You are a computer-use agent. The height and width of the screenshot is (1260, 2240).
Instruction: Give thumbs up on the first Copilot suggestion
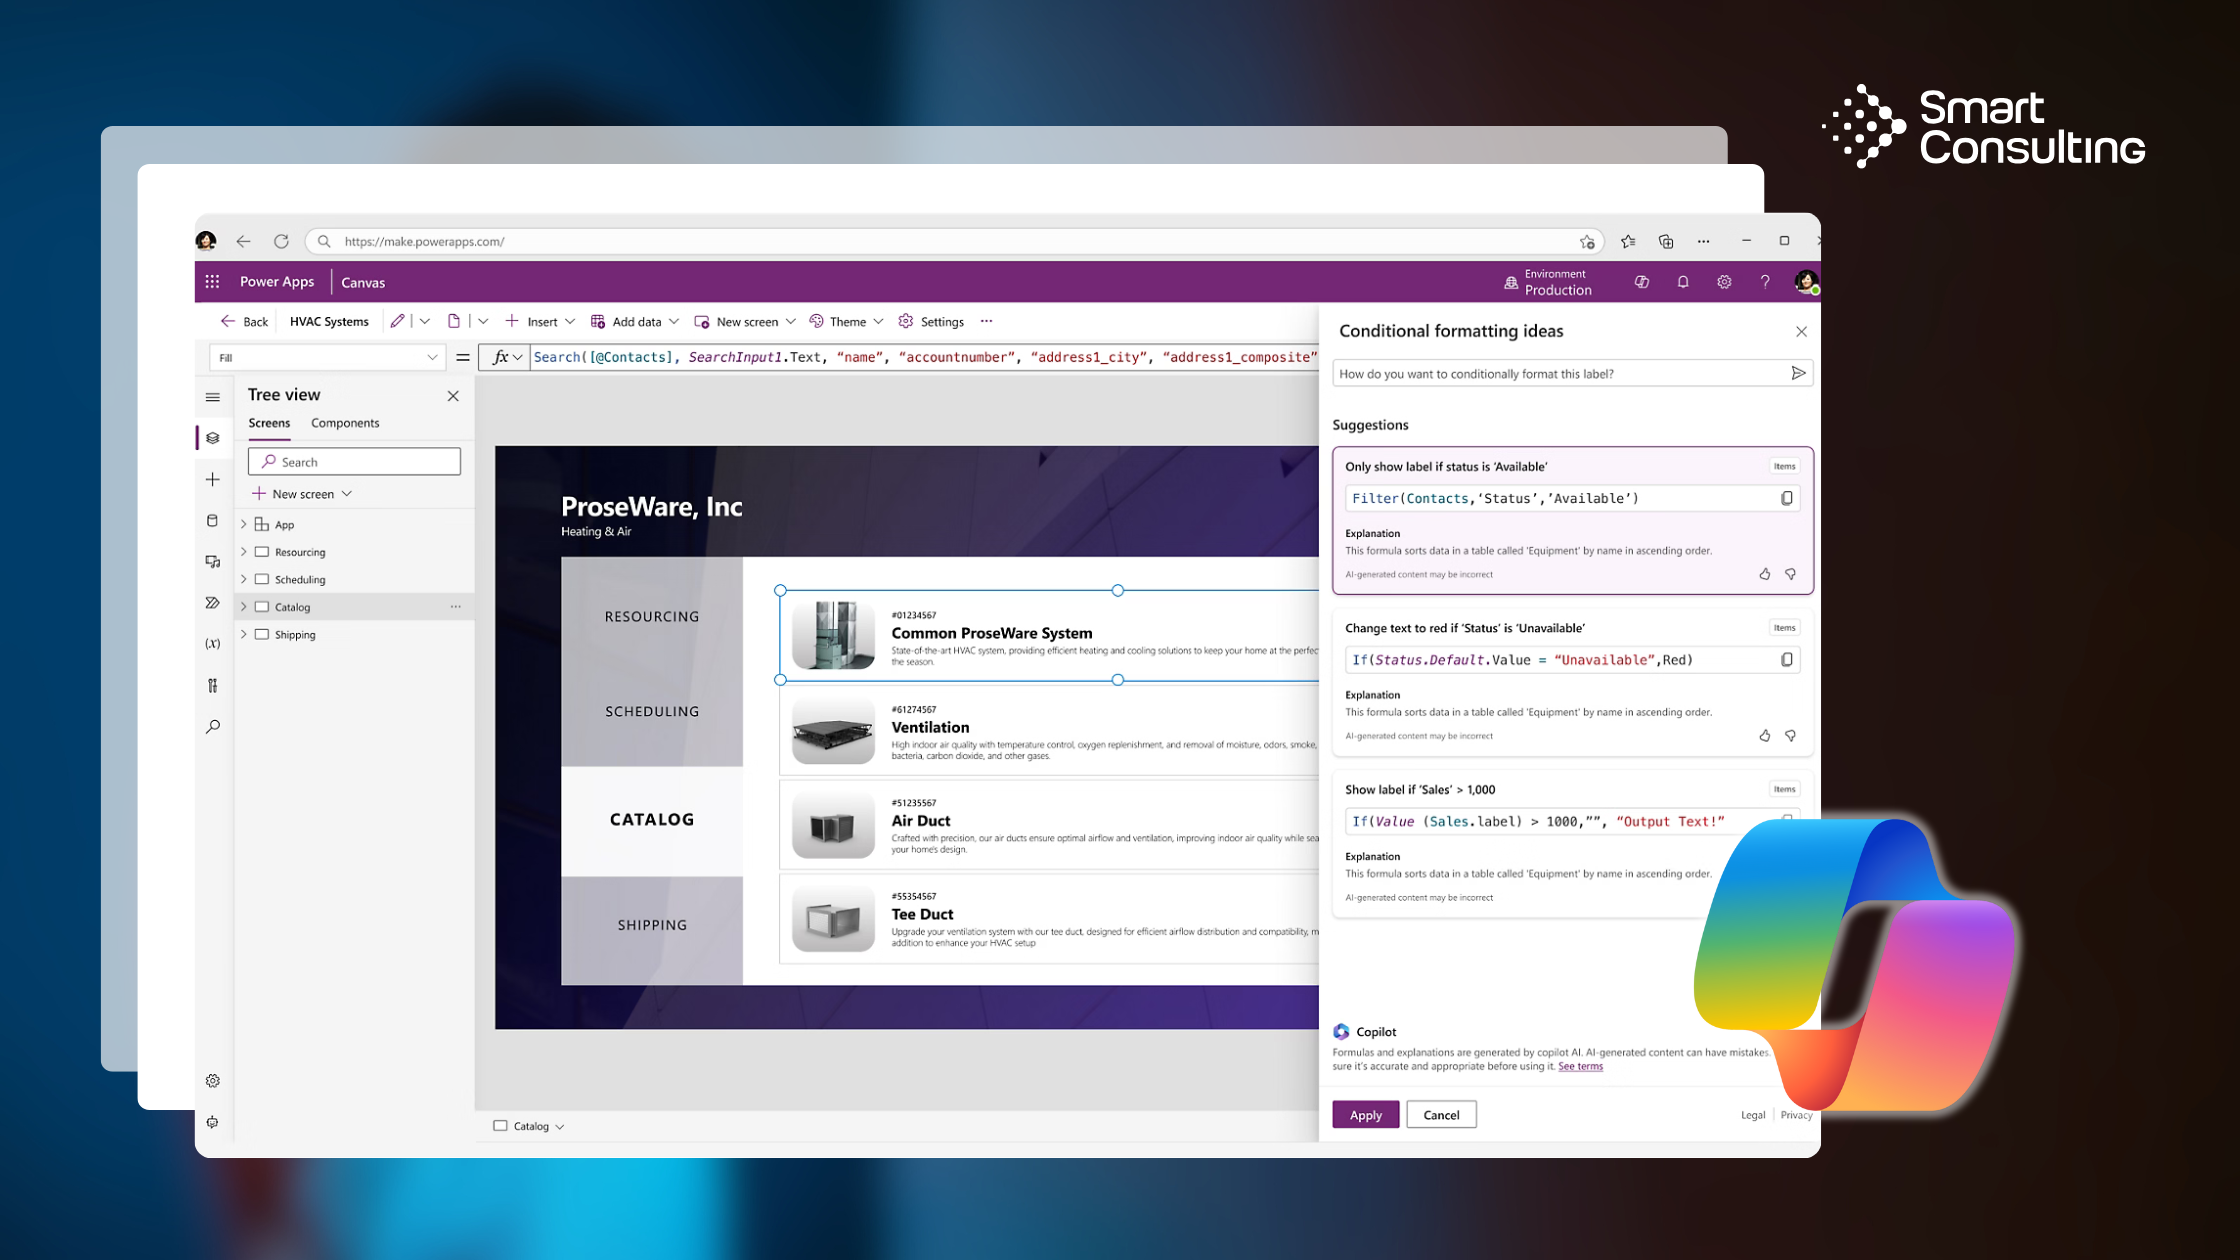(x=1764, y=574)
